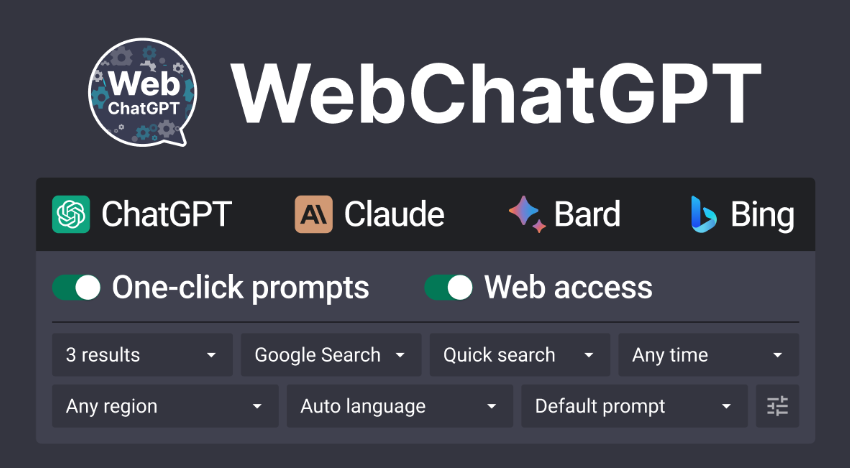Click the blue Bing logo icon
This screenshot has height=468, width=850.
(x=704, y=214)
